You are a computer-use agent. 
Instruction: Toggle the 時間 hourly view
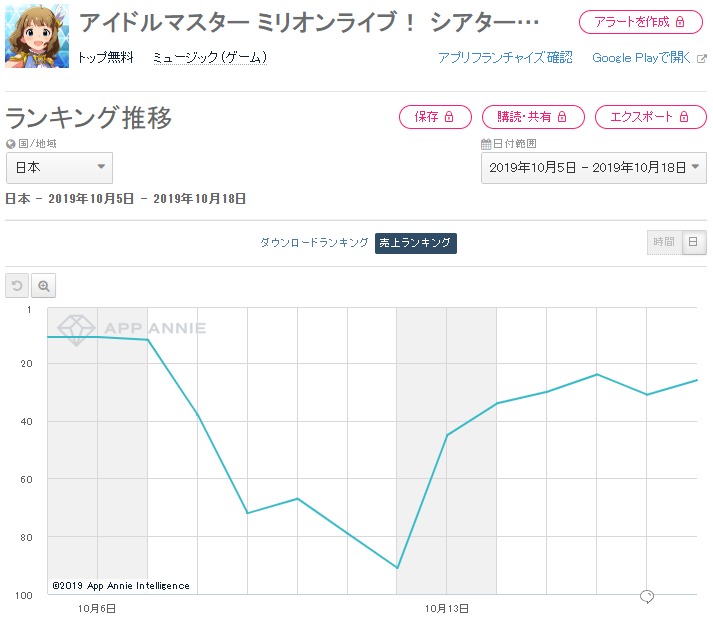click(x=664, y=242)
